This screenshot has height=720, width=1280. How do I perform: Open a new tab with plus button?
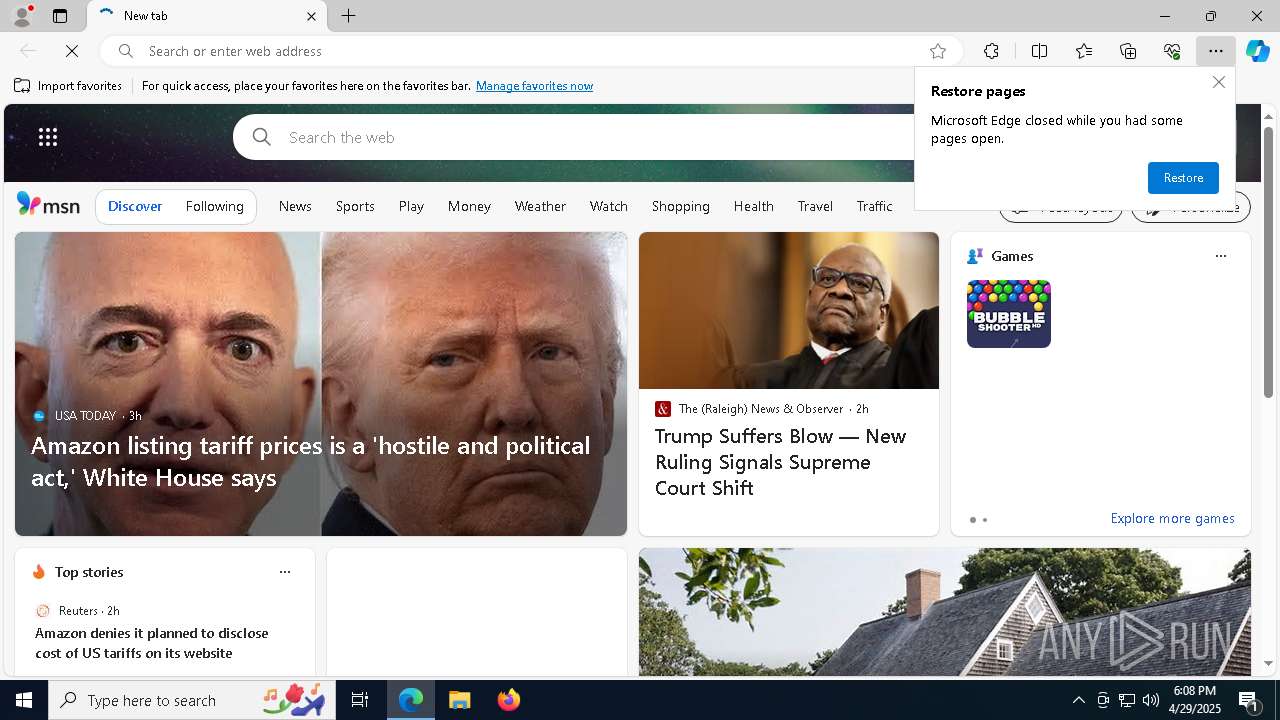(349, 16)
